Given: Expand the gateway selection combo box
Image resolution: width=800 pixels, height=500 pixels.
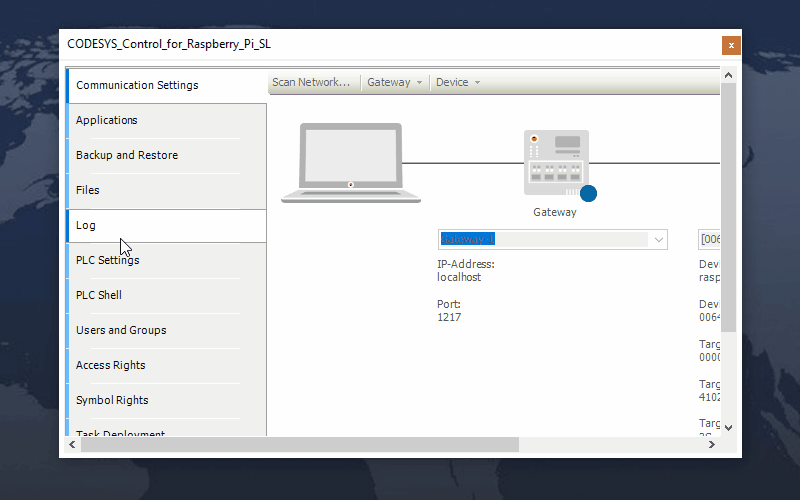Looking at the screenshot, I should click(659, 240).
